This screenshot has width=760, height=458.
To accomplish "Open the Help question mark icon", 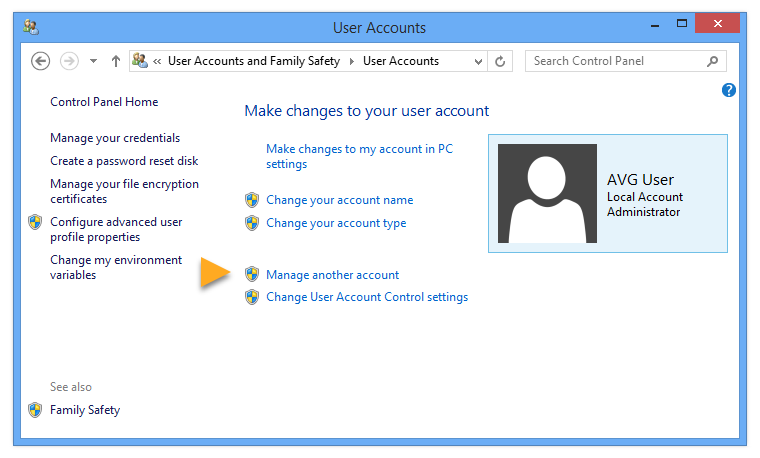I will coord(728,90).
